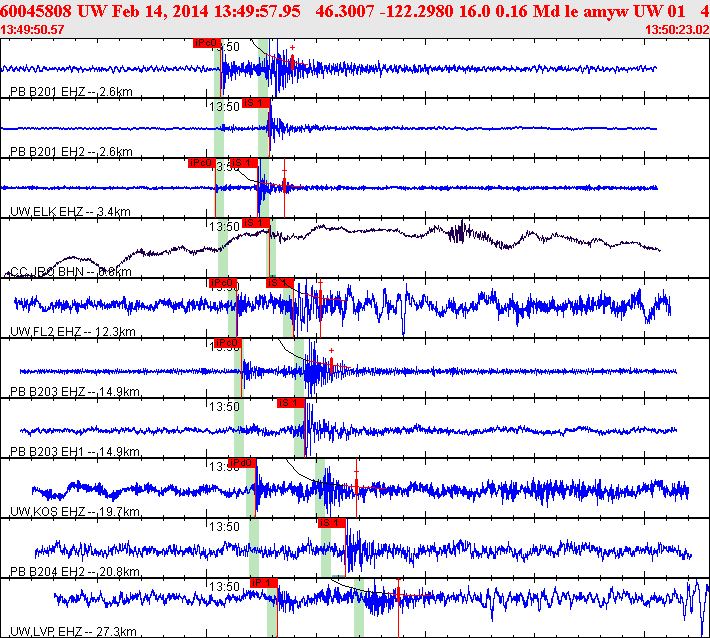
Task: Click the 'UW LVP EHZ -- 27.3km' station label
Action: coord(73,632)
